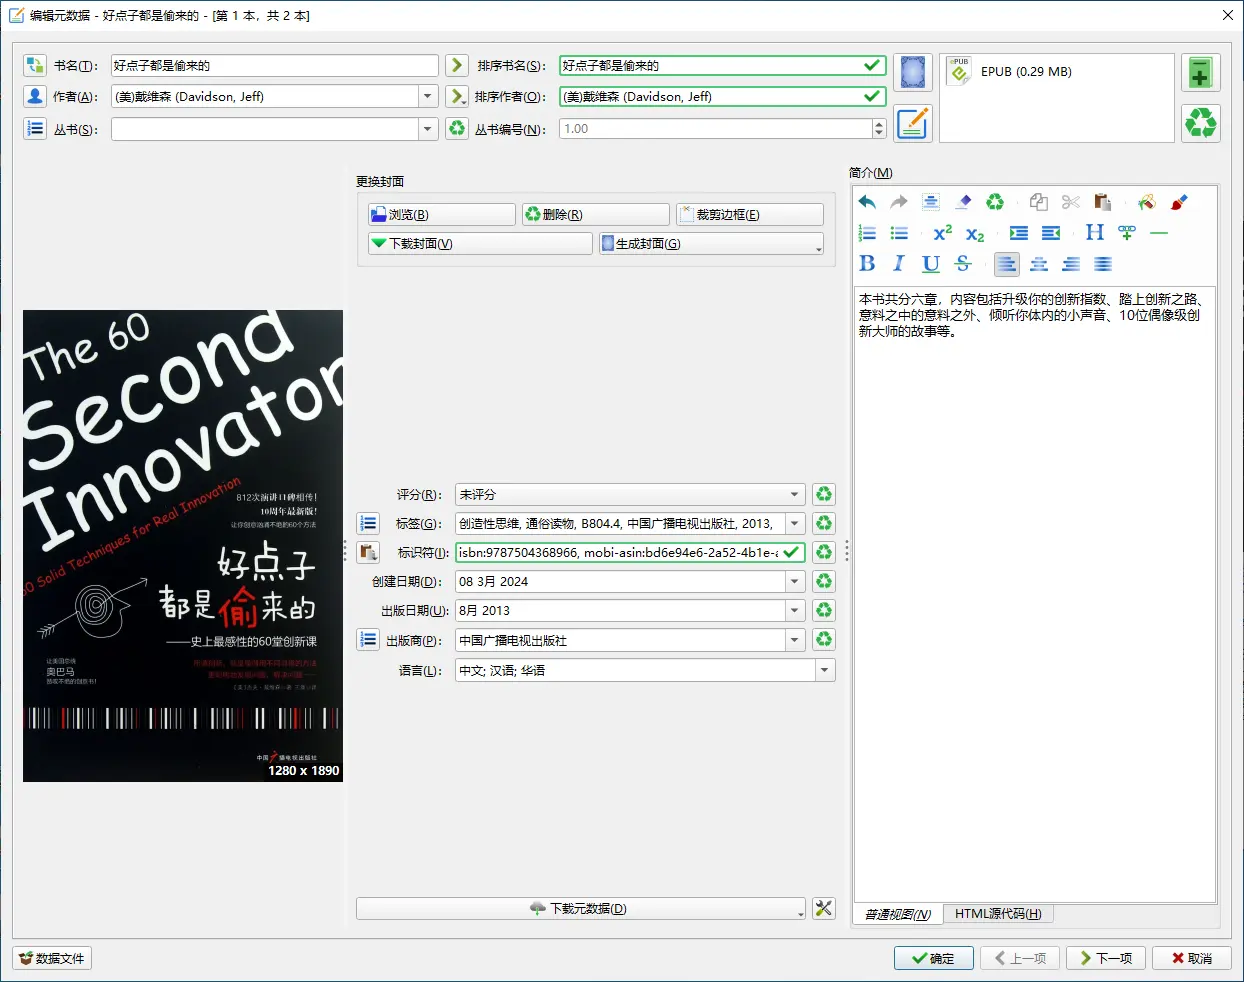Open the 出版商 publisher dropdown list
Viewport: 1244px width, 982px height.
point(795,640)
